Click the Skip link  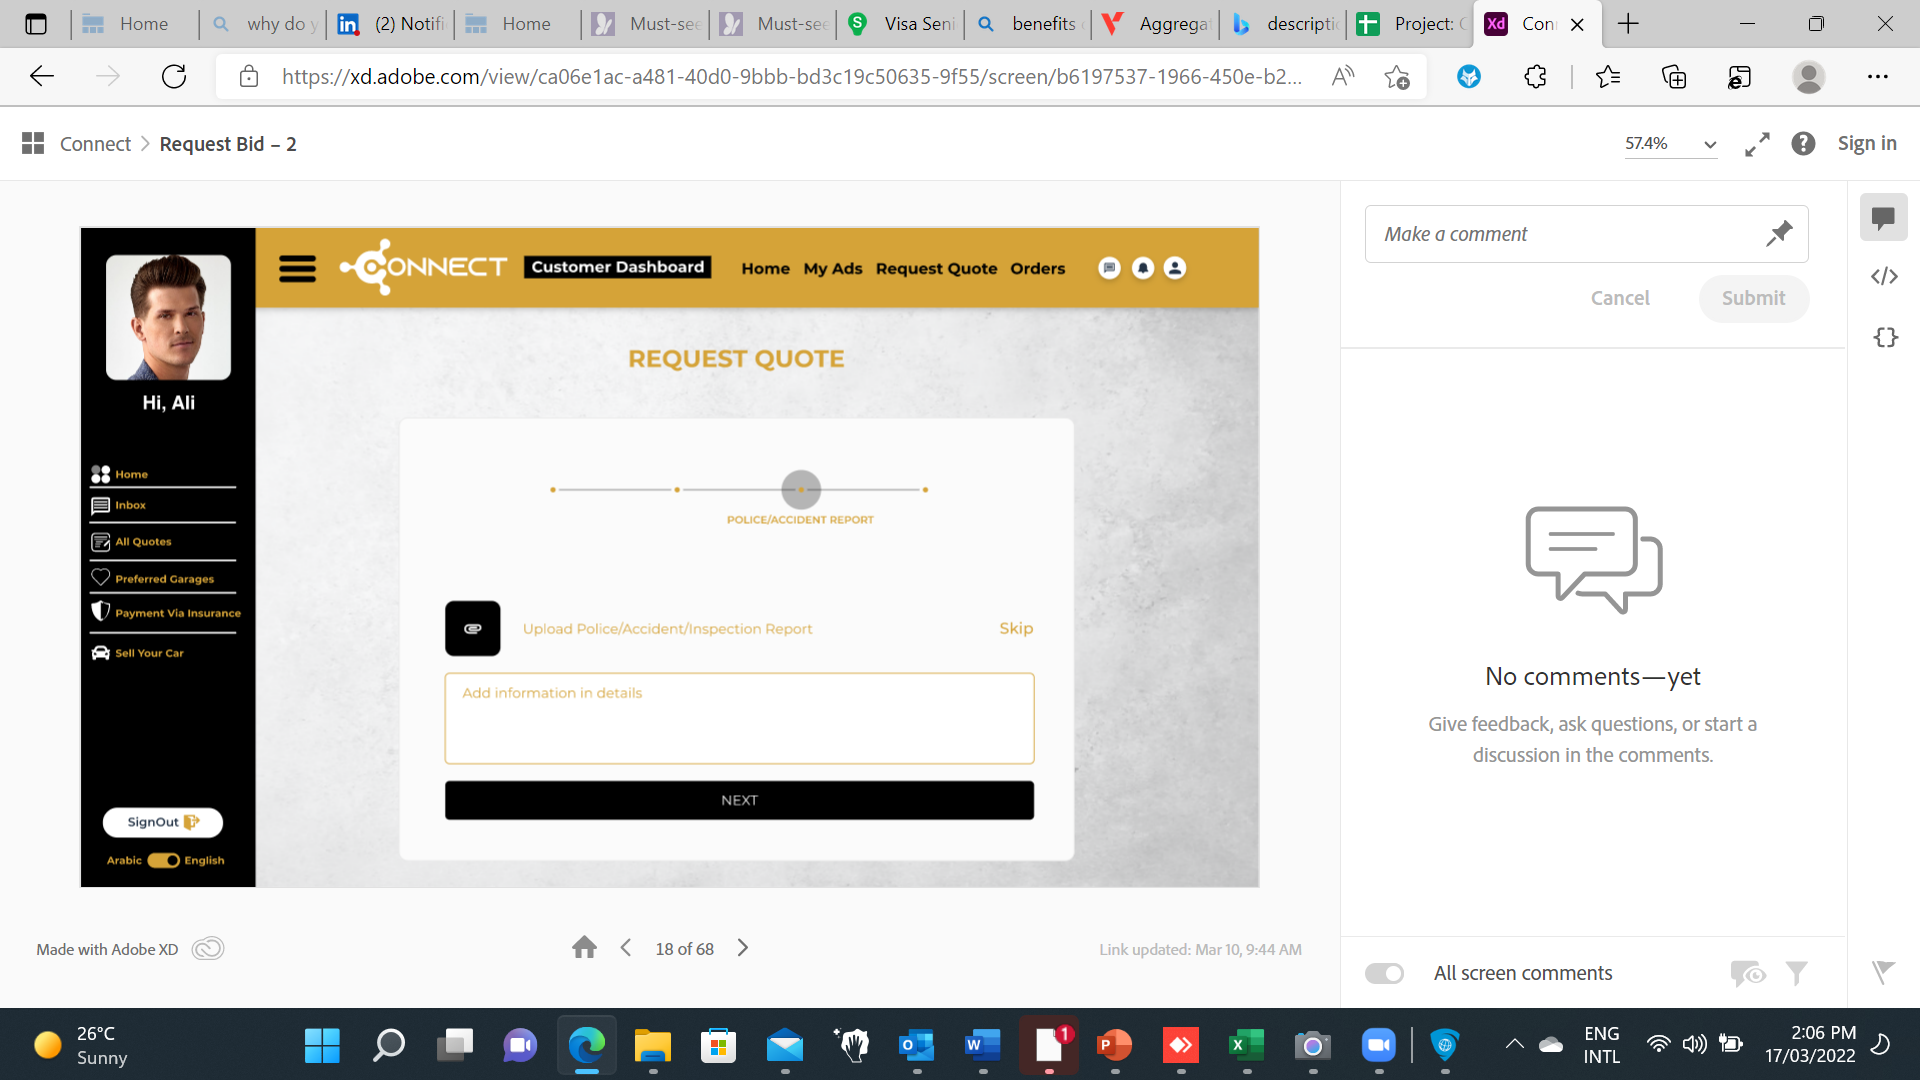click(x=1015, y=628)
